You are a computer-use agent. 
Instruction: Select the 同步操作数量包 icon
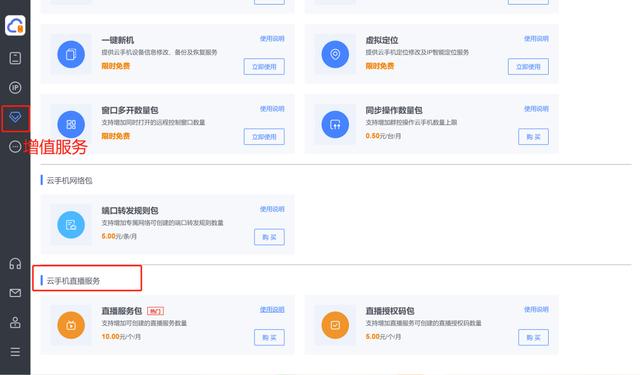pos(335,124)
